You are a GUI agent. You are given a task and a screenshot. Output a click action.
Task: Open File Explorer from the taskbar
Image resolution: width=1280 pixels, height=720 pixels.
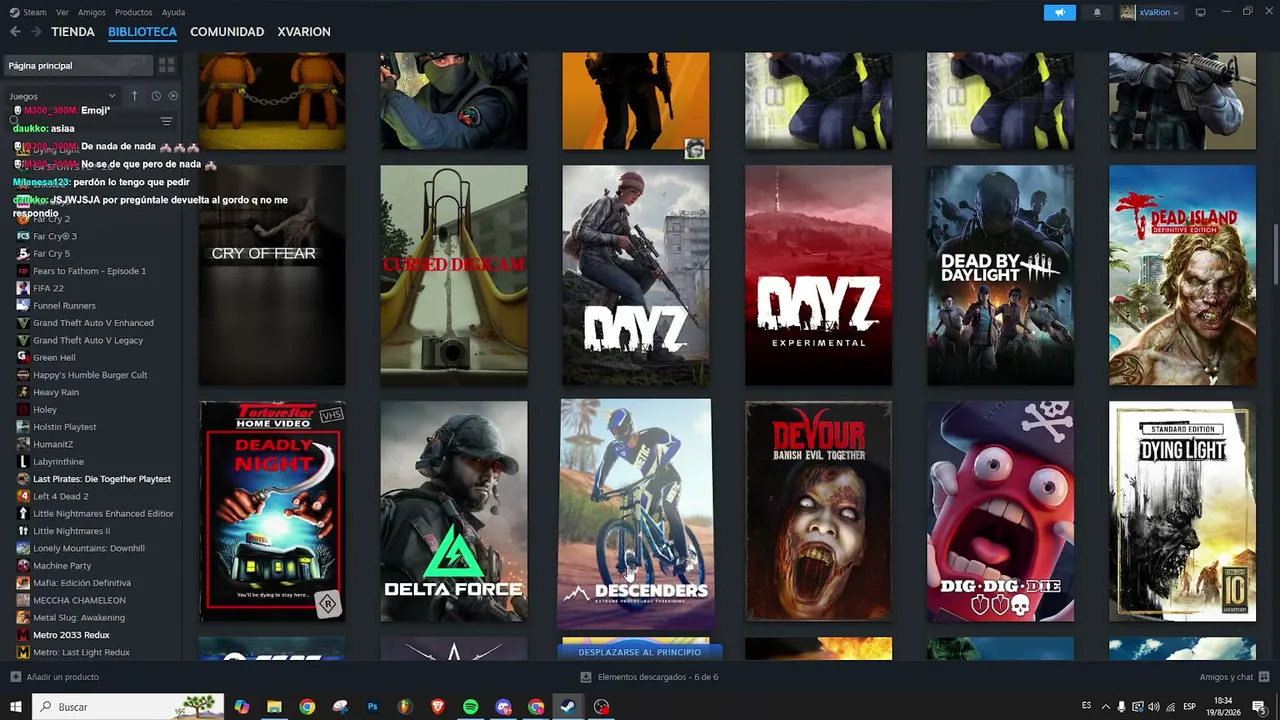point(274,707)
